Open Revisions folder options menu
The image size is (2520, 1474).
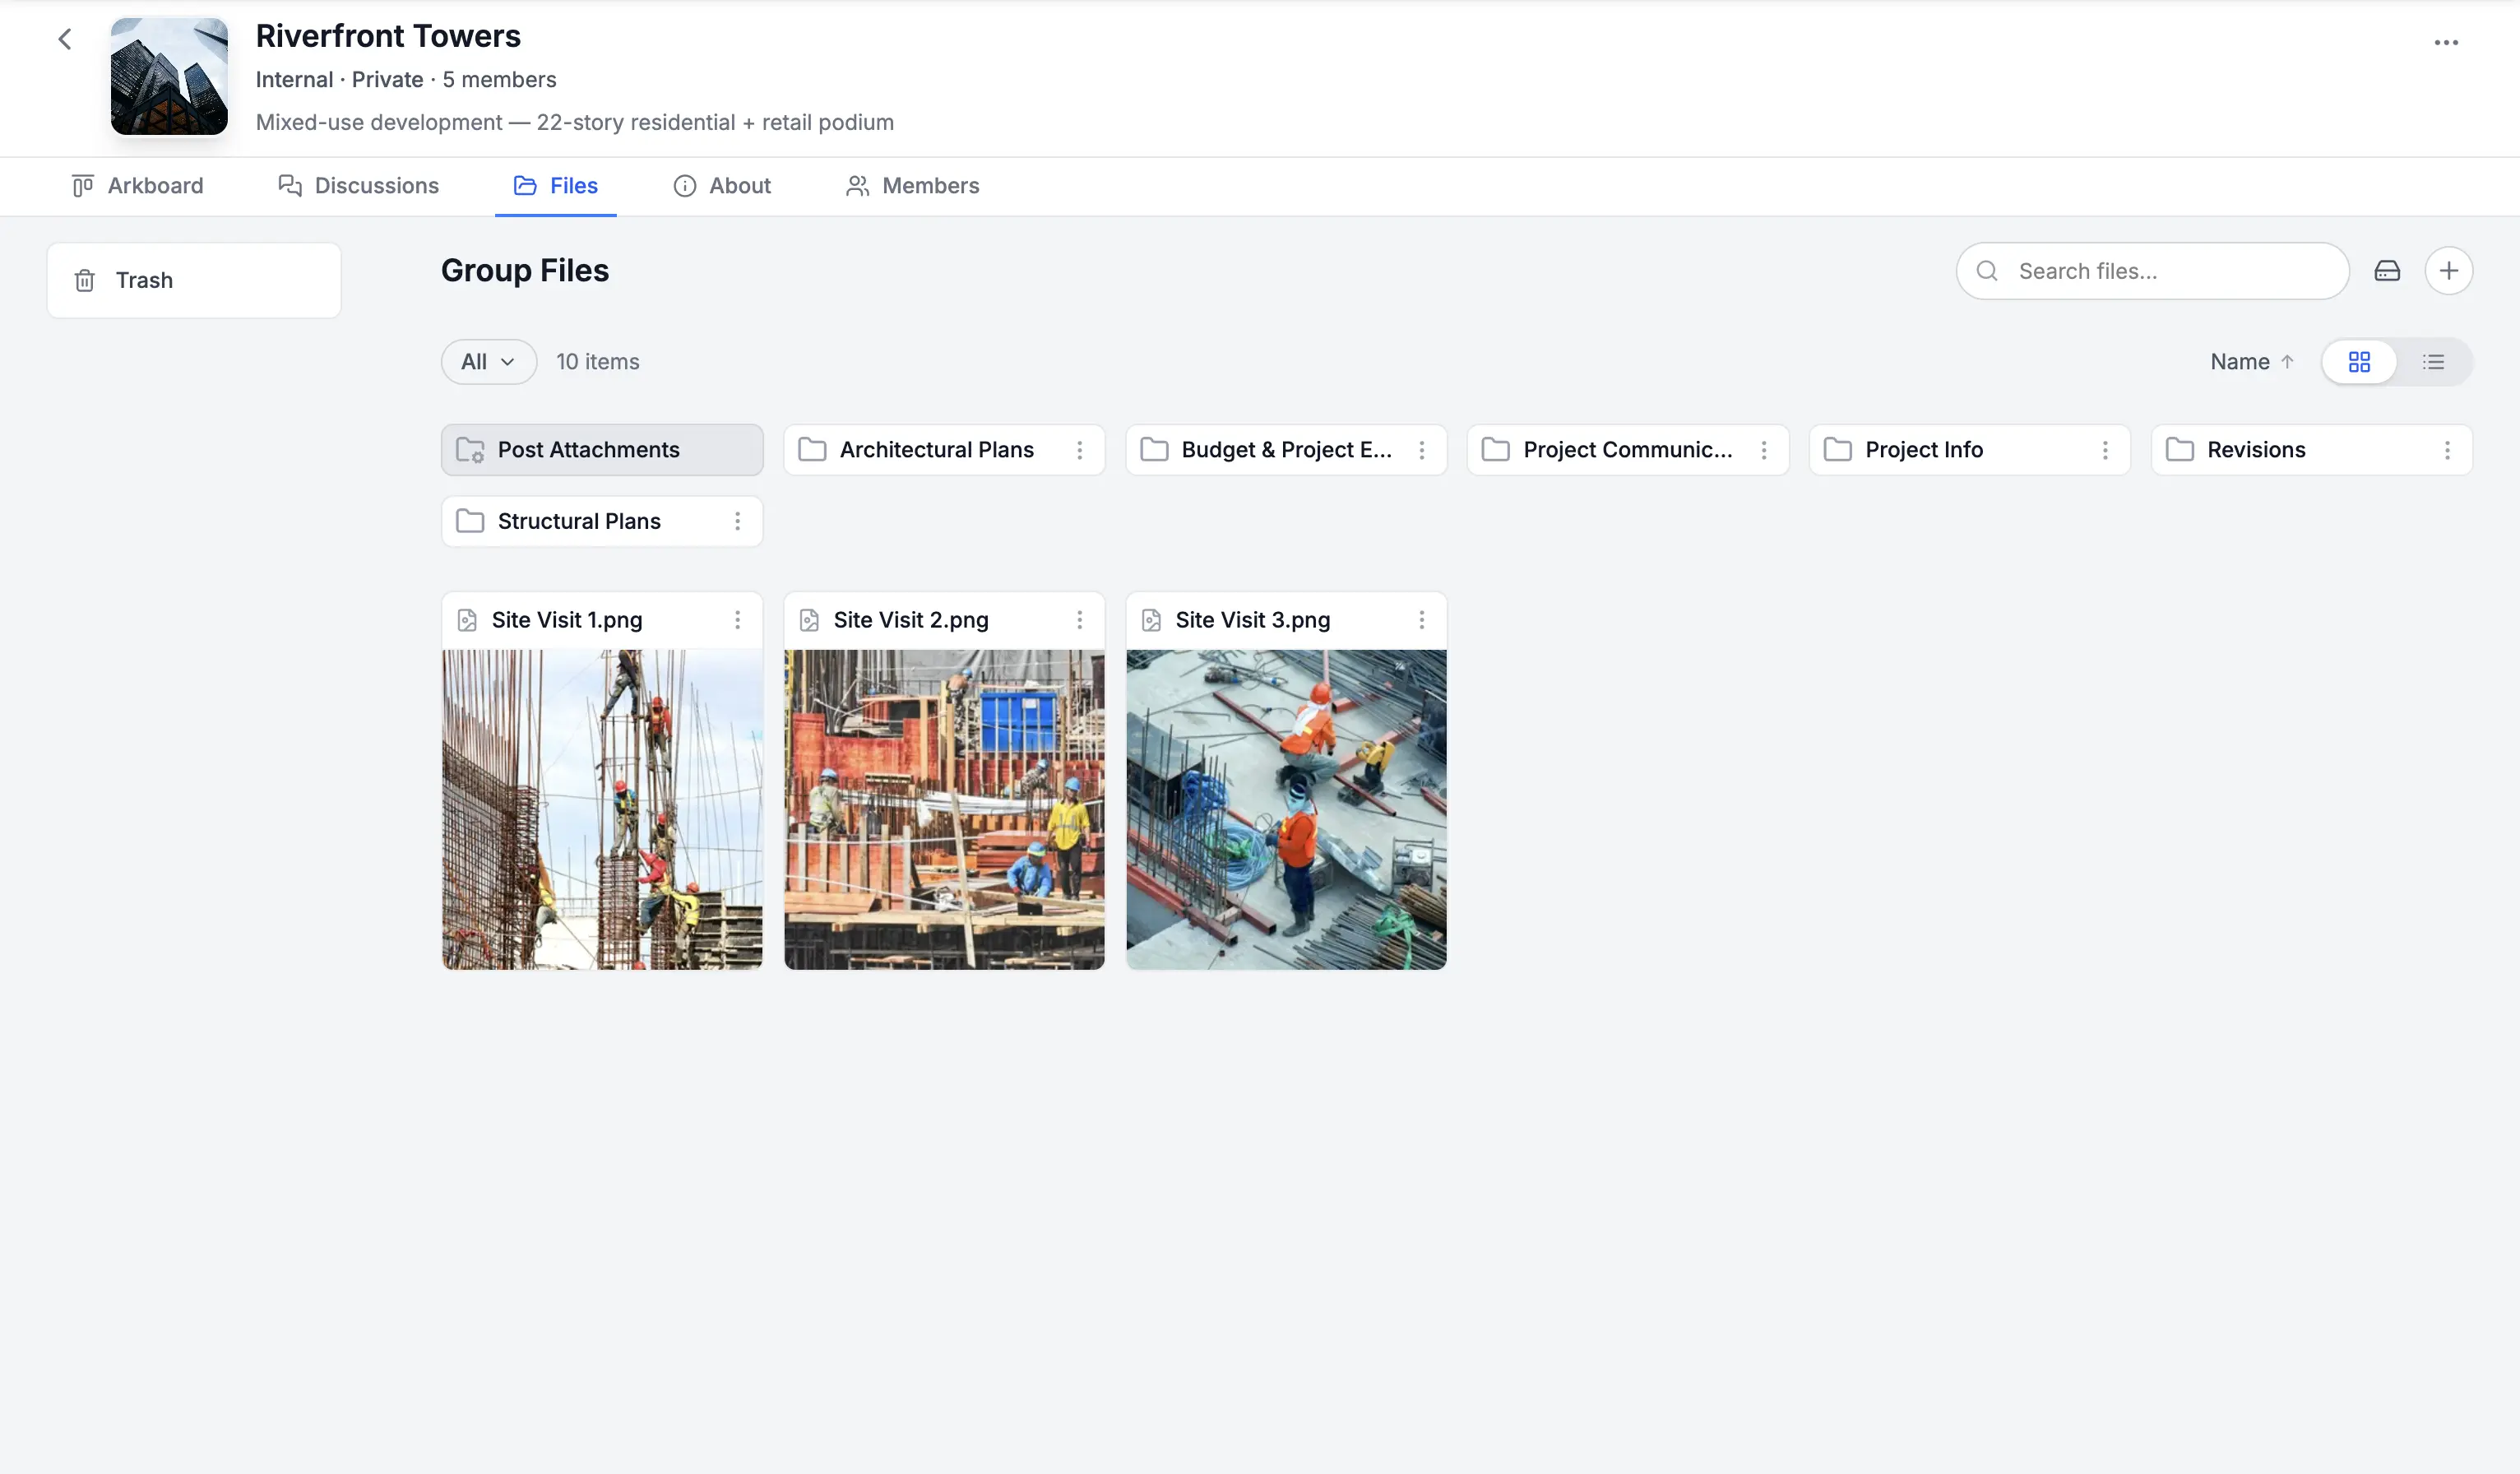click(2447, 450)
